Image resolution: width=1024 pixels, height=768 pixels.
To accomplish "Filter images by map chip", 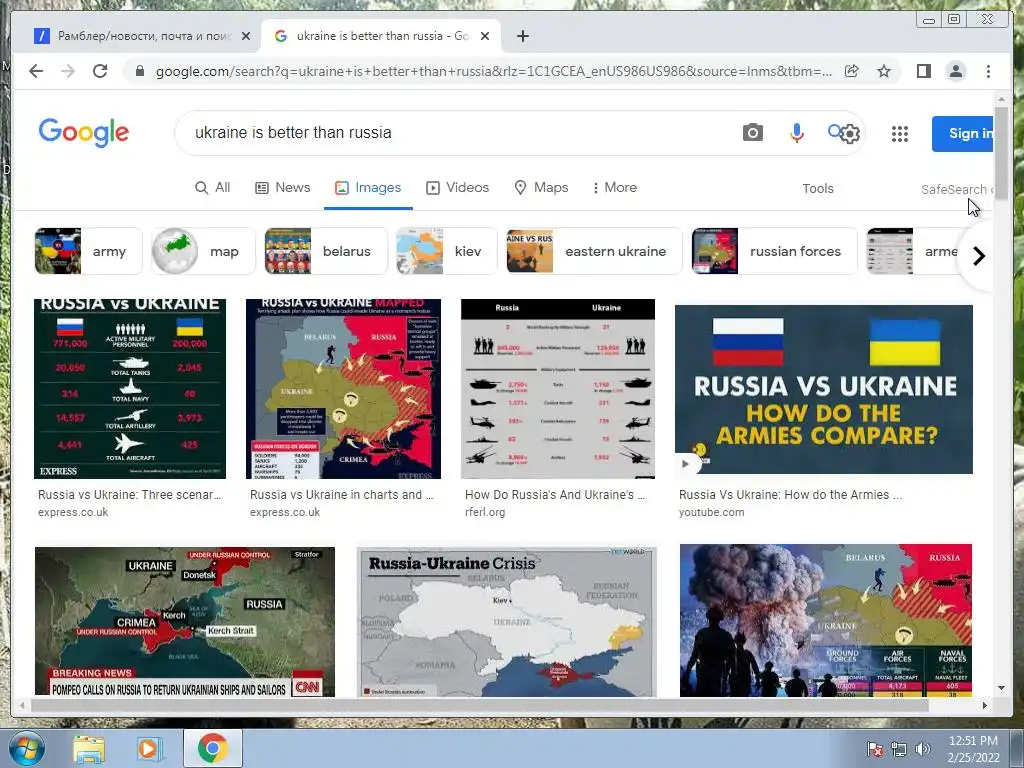I will click(x=203, y=251).
